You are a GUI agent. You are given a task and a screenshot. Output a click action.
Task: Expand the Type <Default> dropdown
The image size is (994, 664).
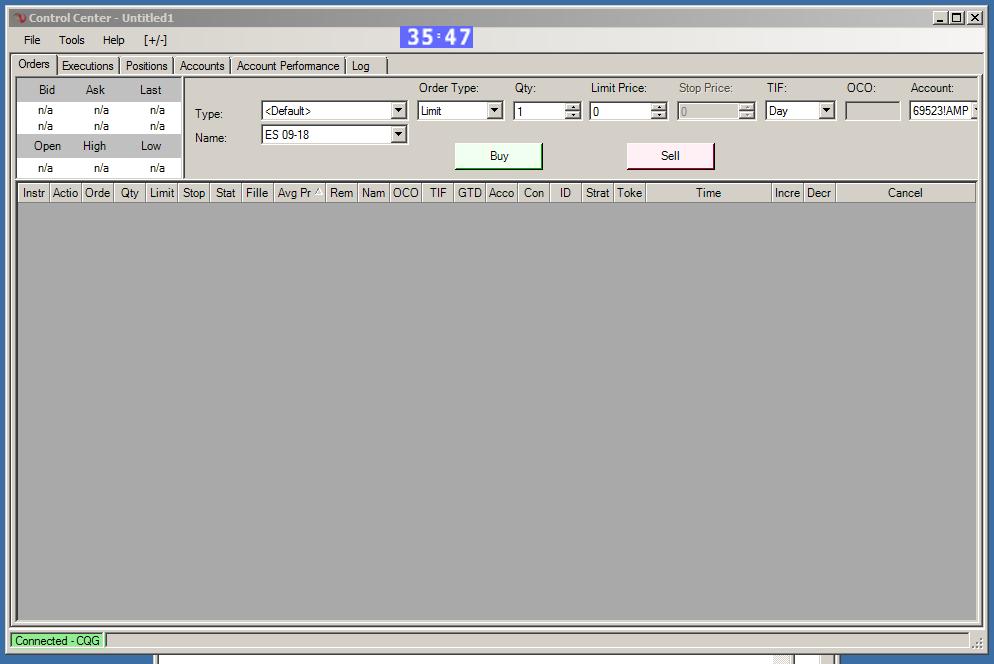398,110
